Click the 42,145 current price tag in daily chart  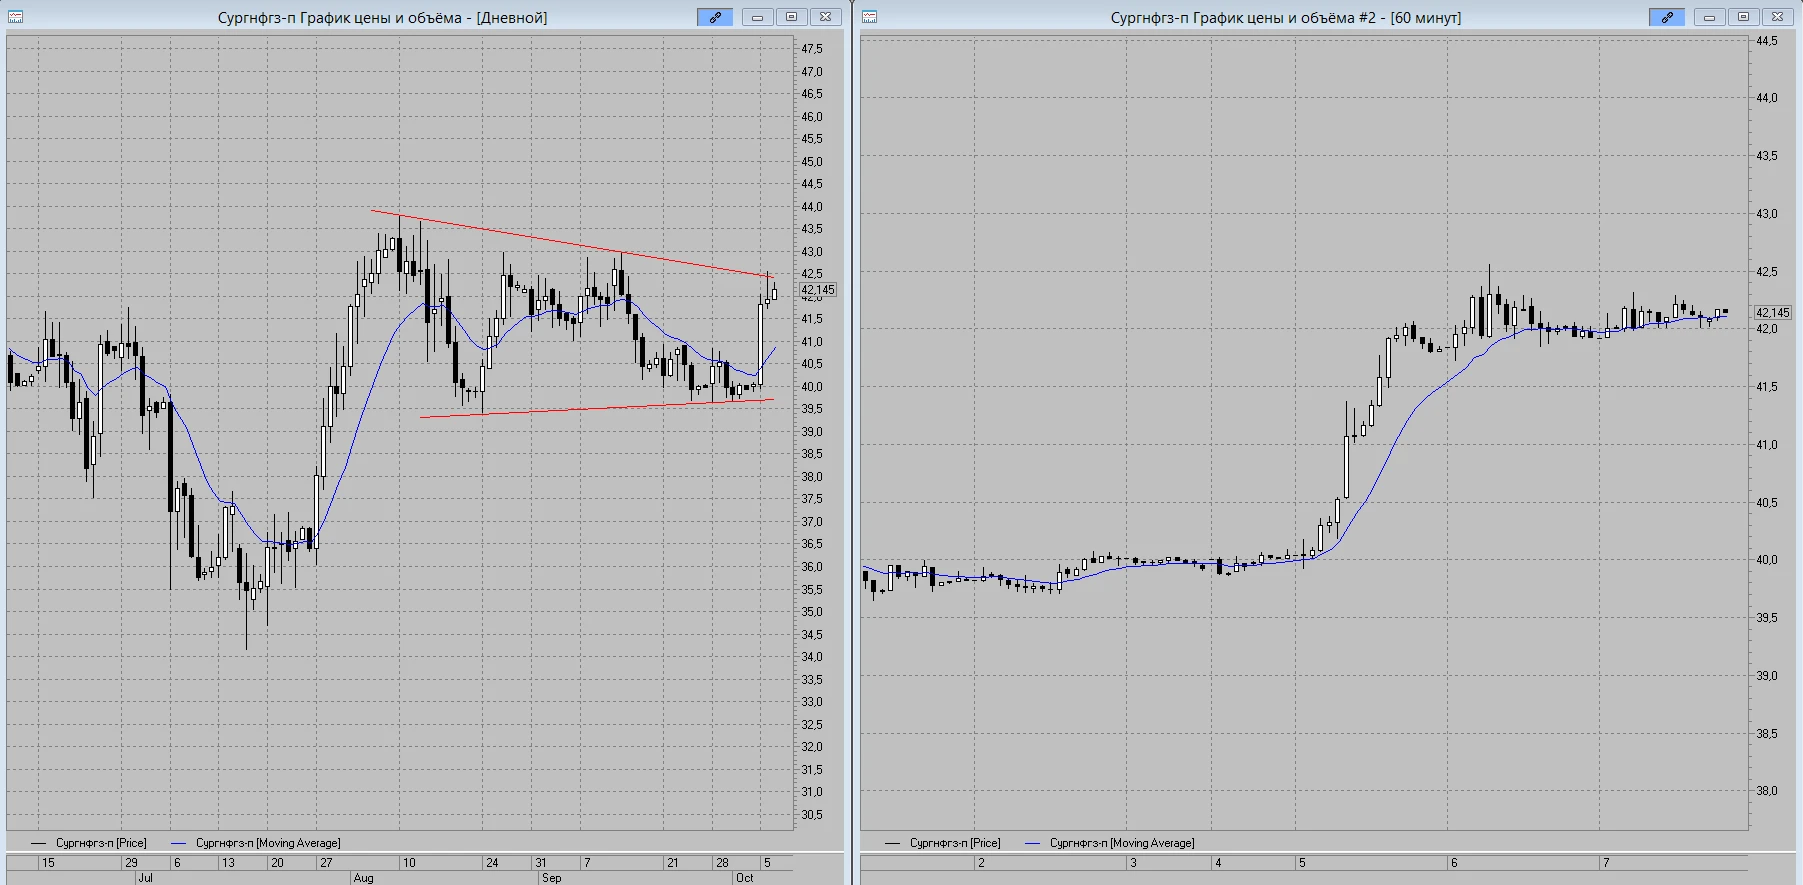click(818, 290)
